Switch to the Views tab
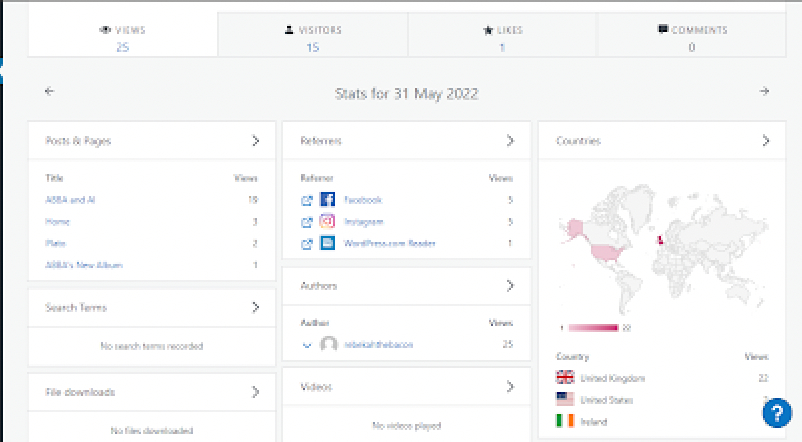 123,34
